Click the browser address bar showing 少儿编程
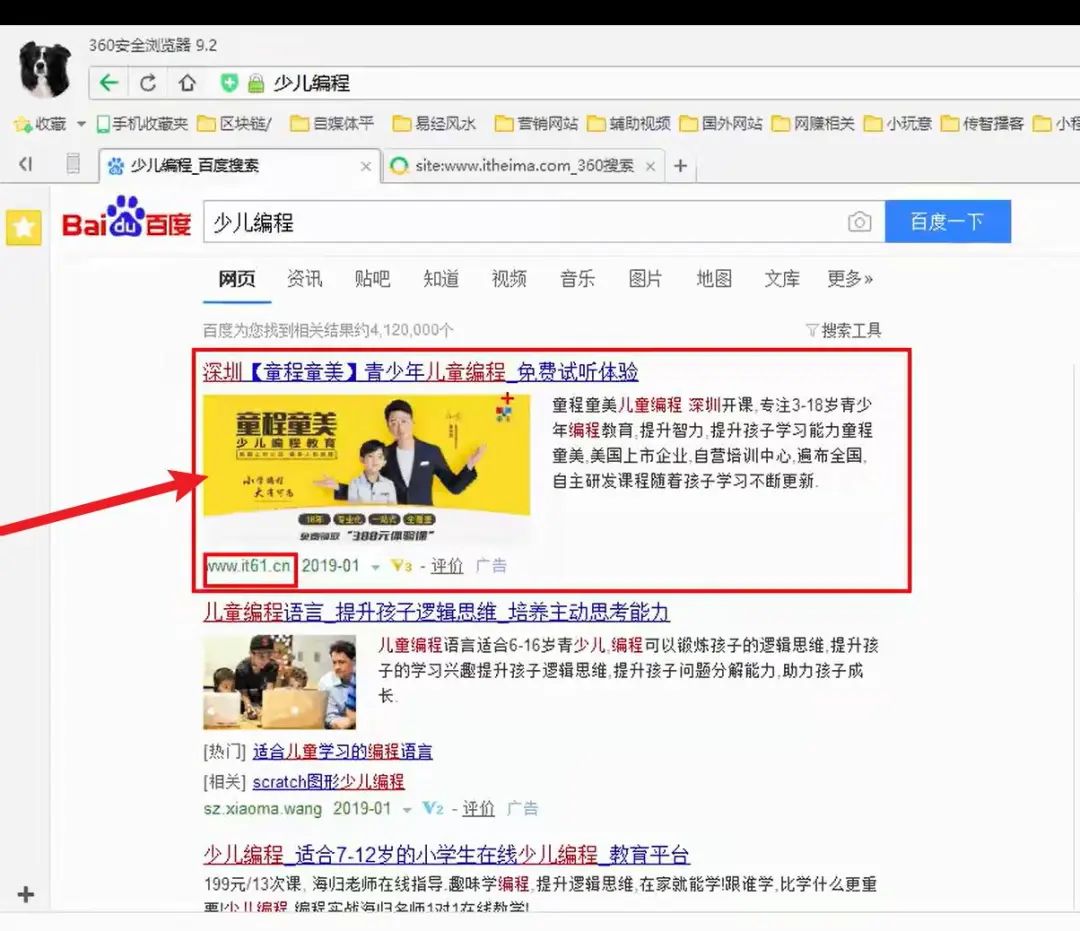 point(584,83)
